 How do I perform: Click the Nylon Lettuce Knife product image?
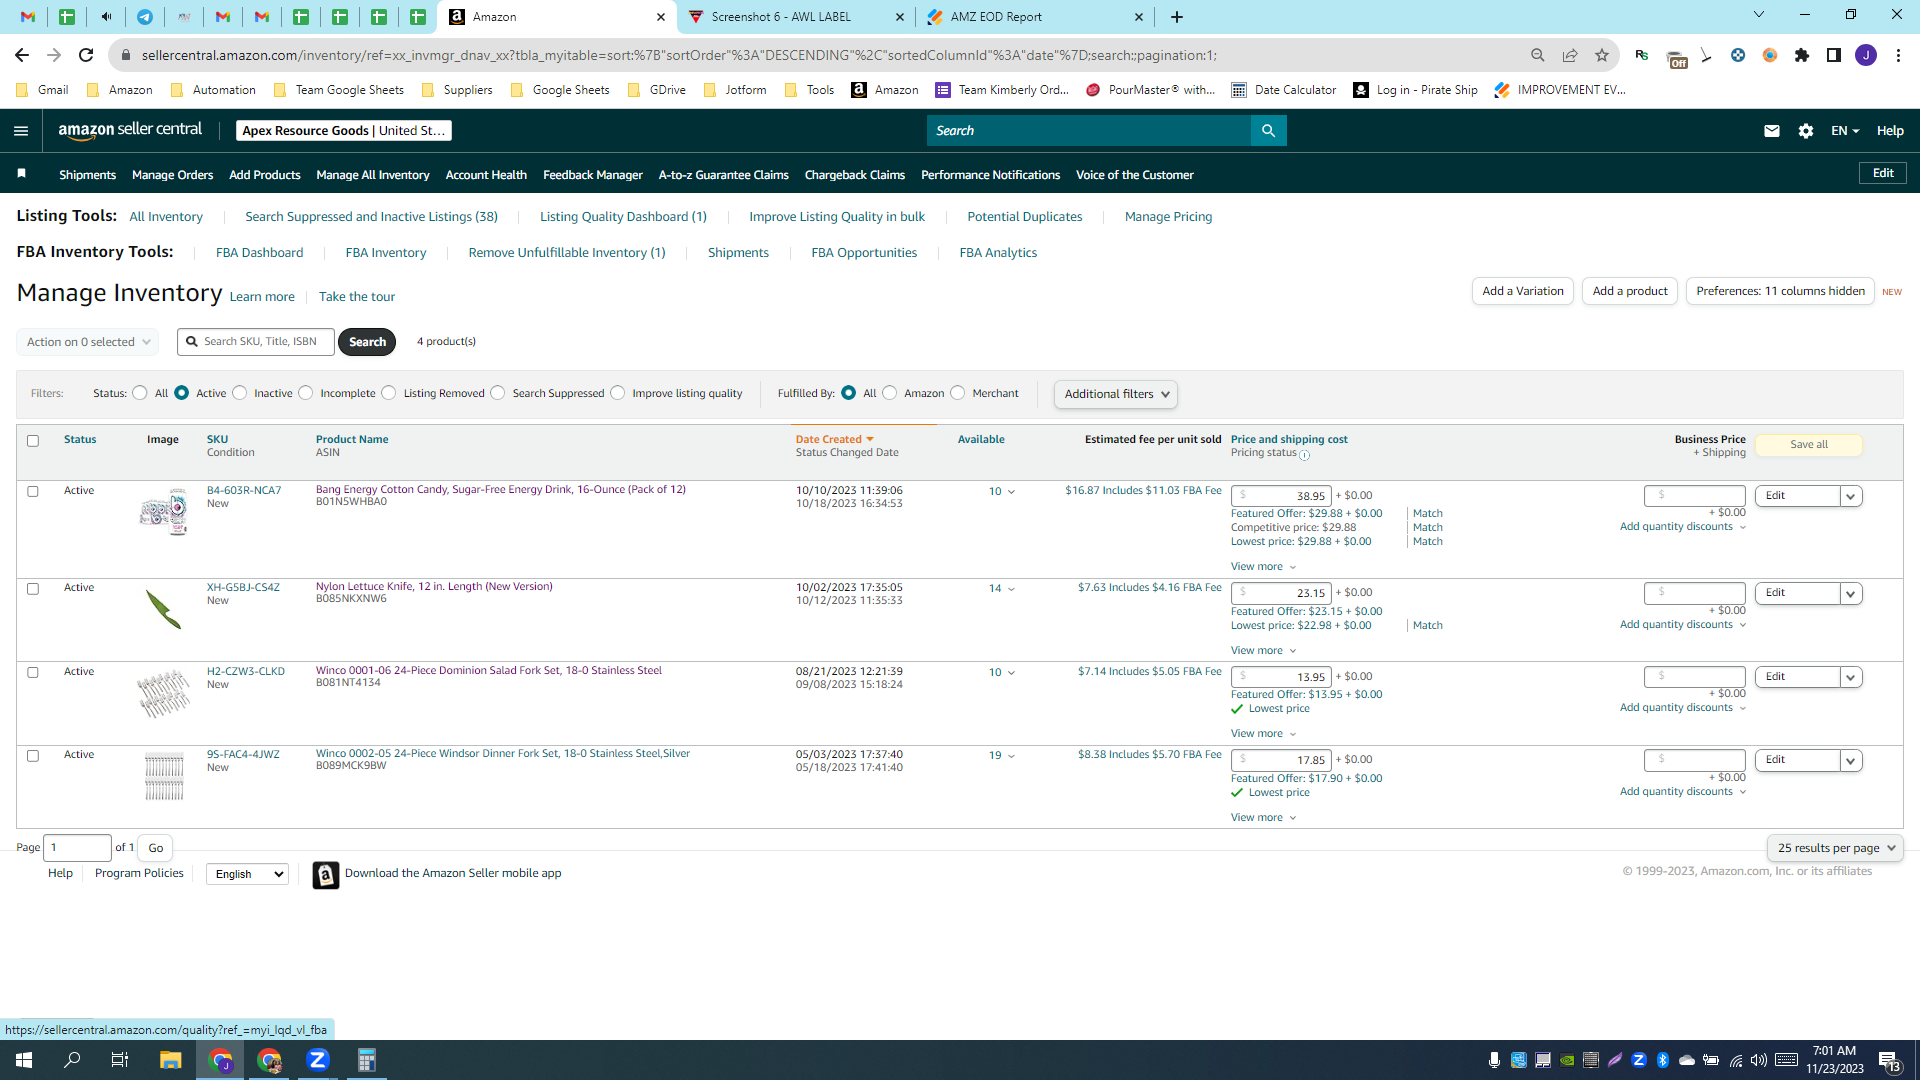(164, 609)
